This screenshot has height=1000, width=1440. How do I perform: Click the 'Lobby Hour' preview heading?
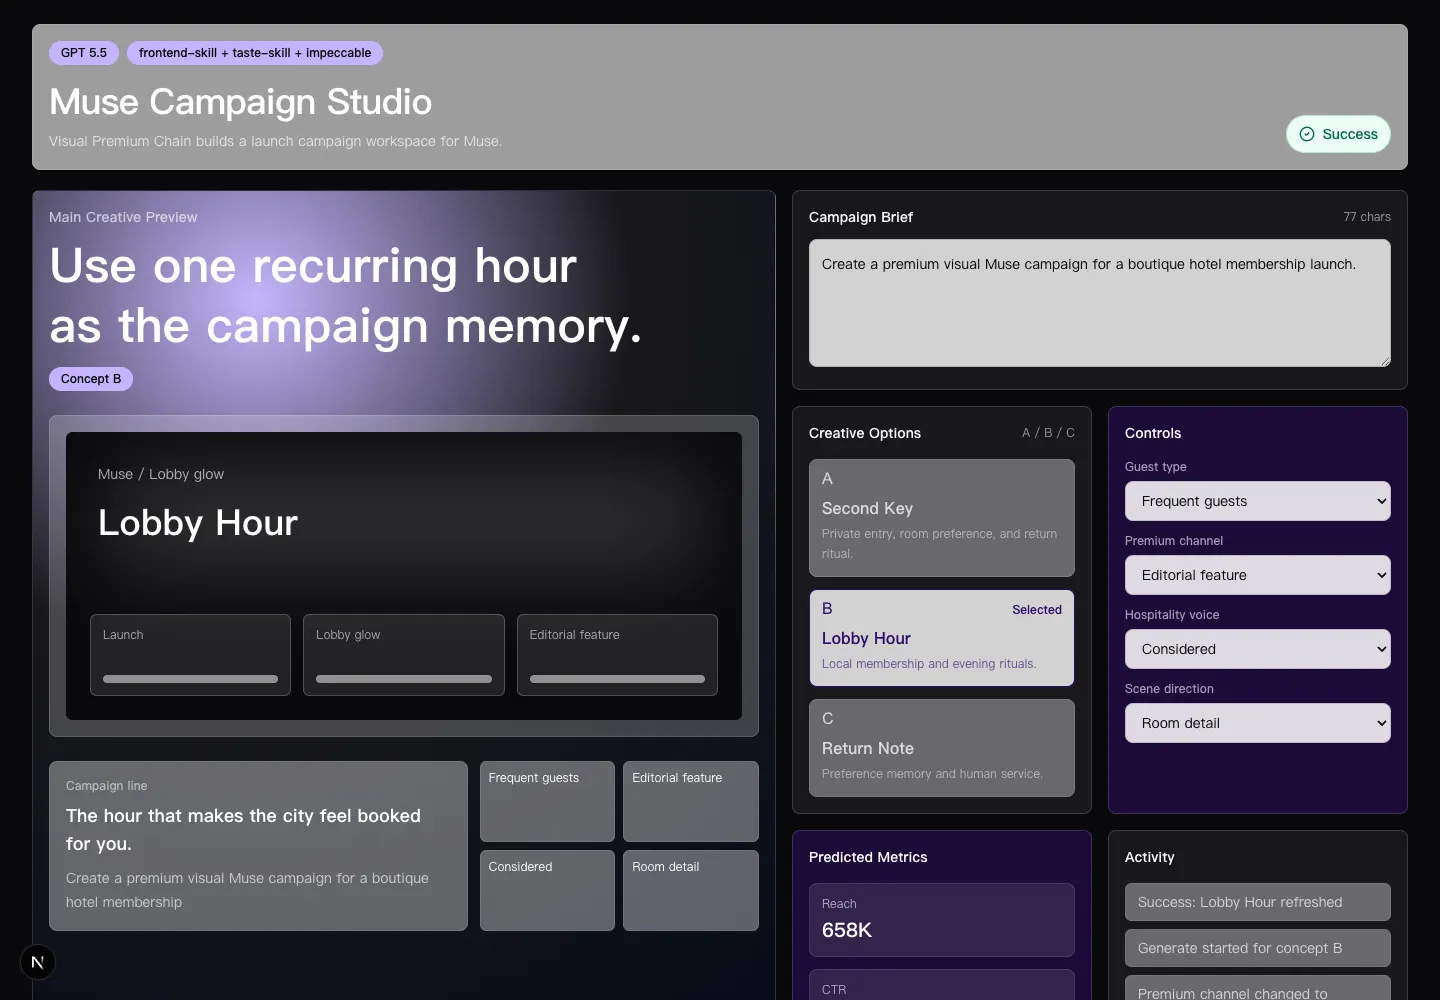198,523
